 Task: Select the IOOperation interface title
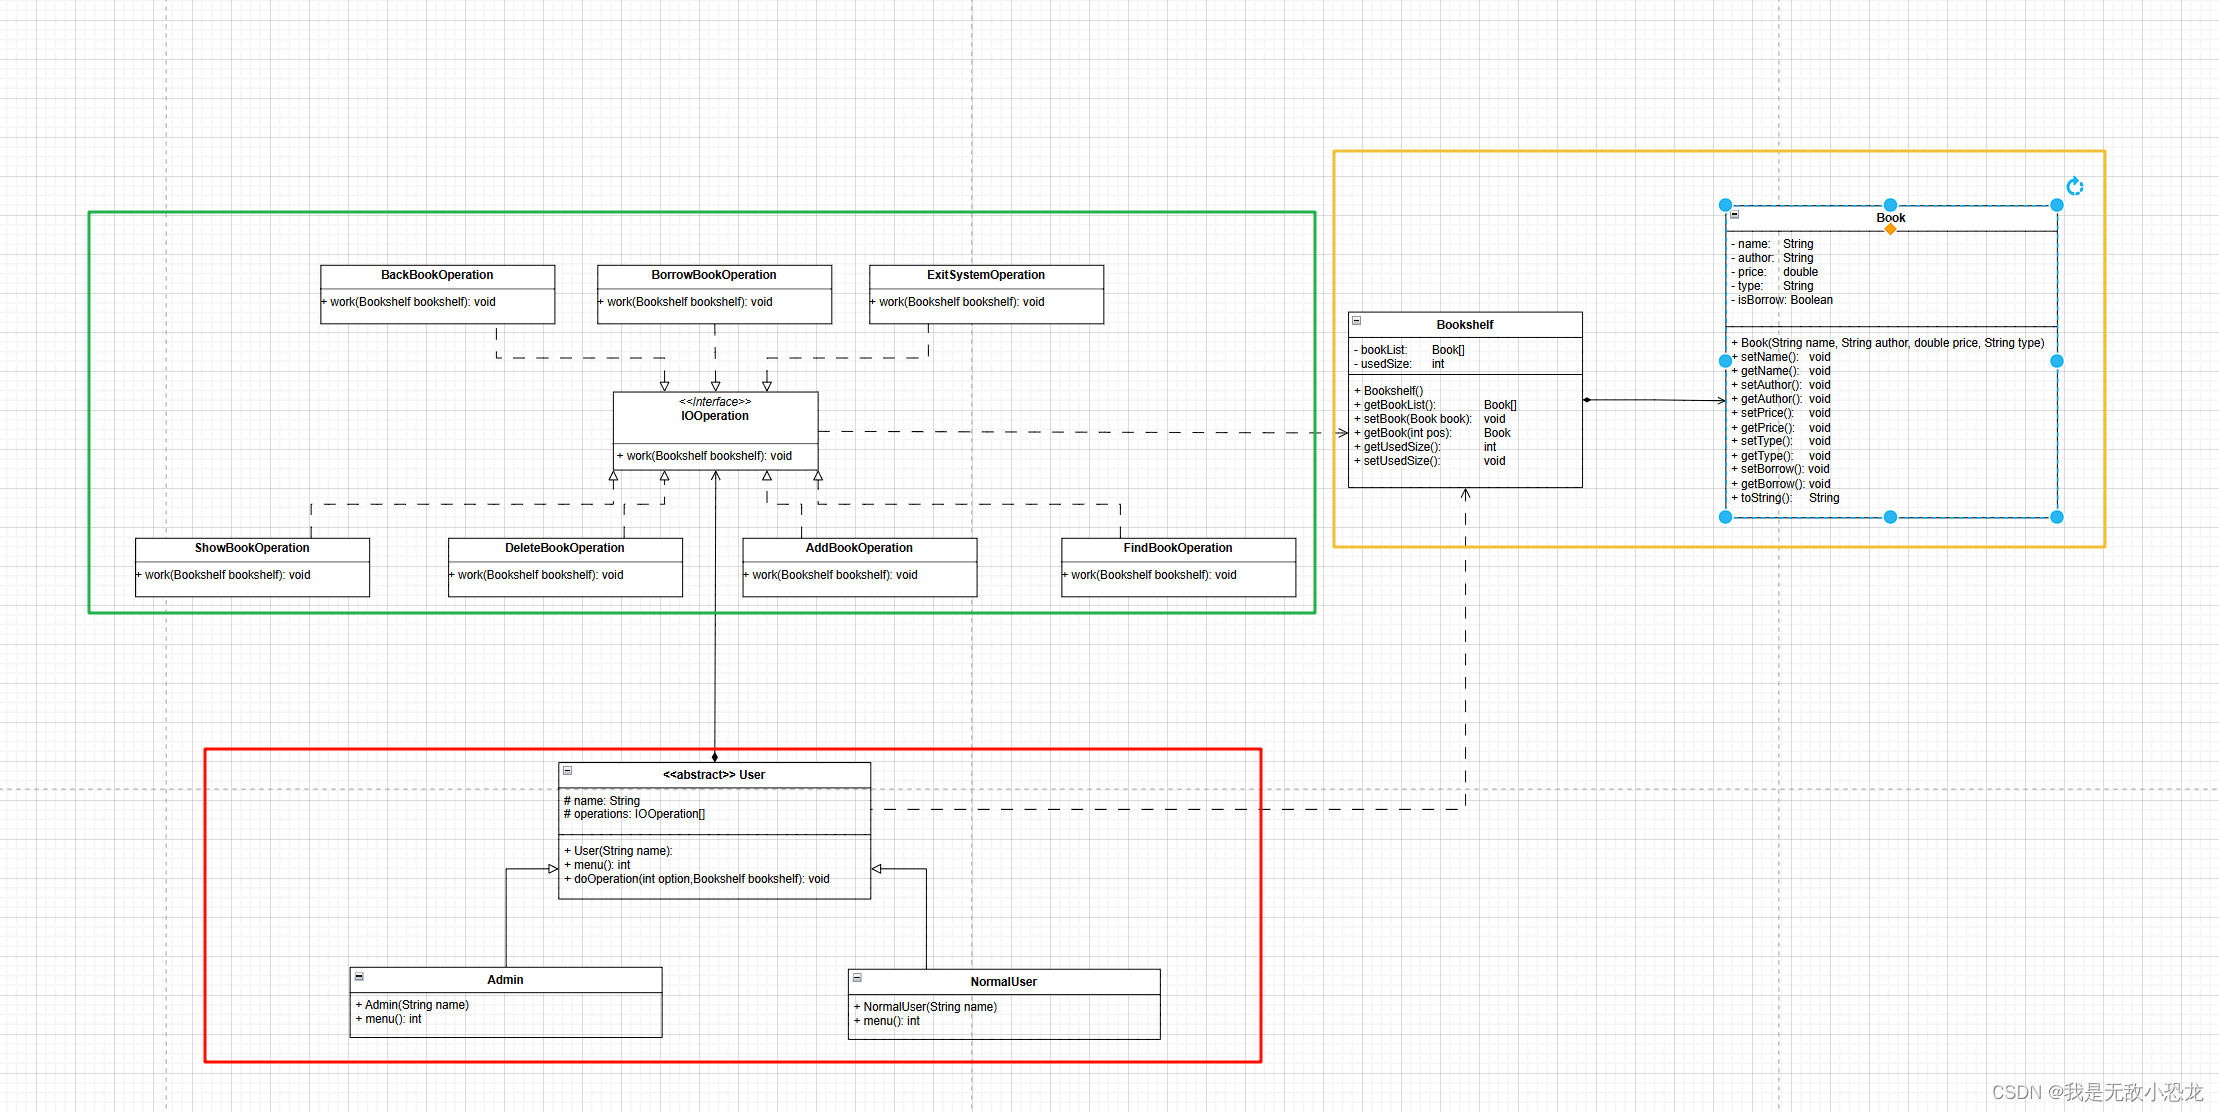coord(715,415)
